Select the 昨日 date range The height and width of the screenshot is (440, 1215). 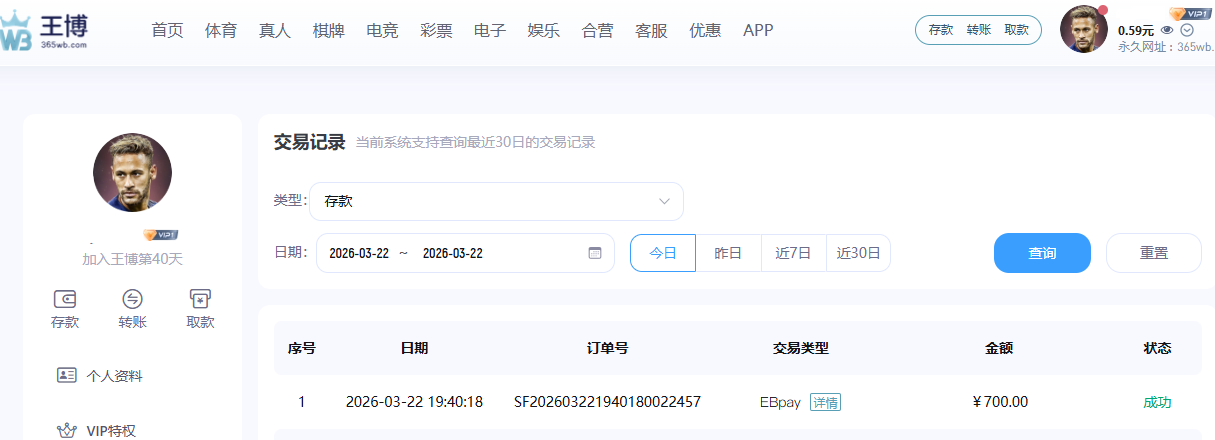point(728,253)
